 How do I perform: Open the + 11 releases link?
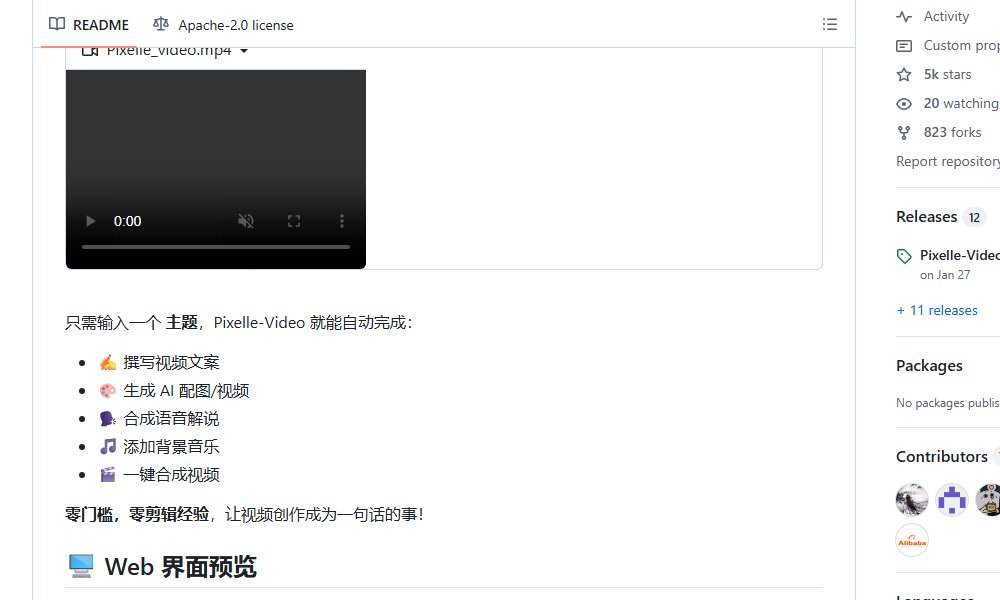tap(937, 310)
